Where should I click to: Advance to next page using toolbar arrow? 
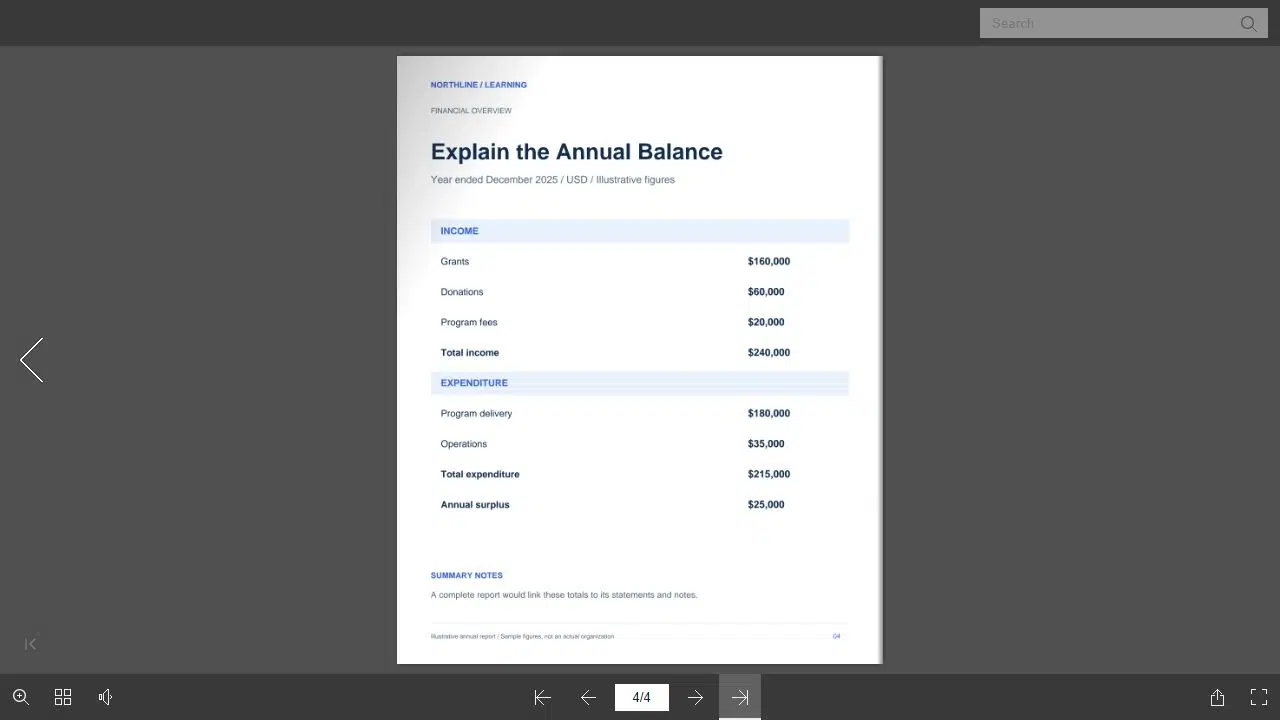point(695,698)
